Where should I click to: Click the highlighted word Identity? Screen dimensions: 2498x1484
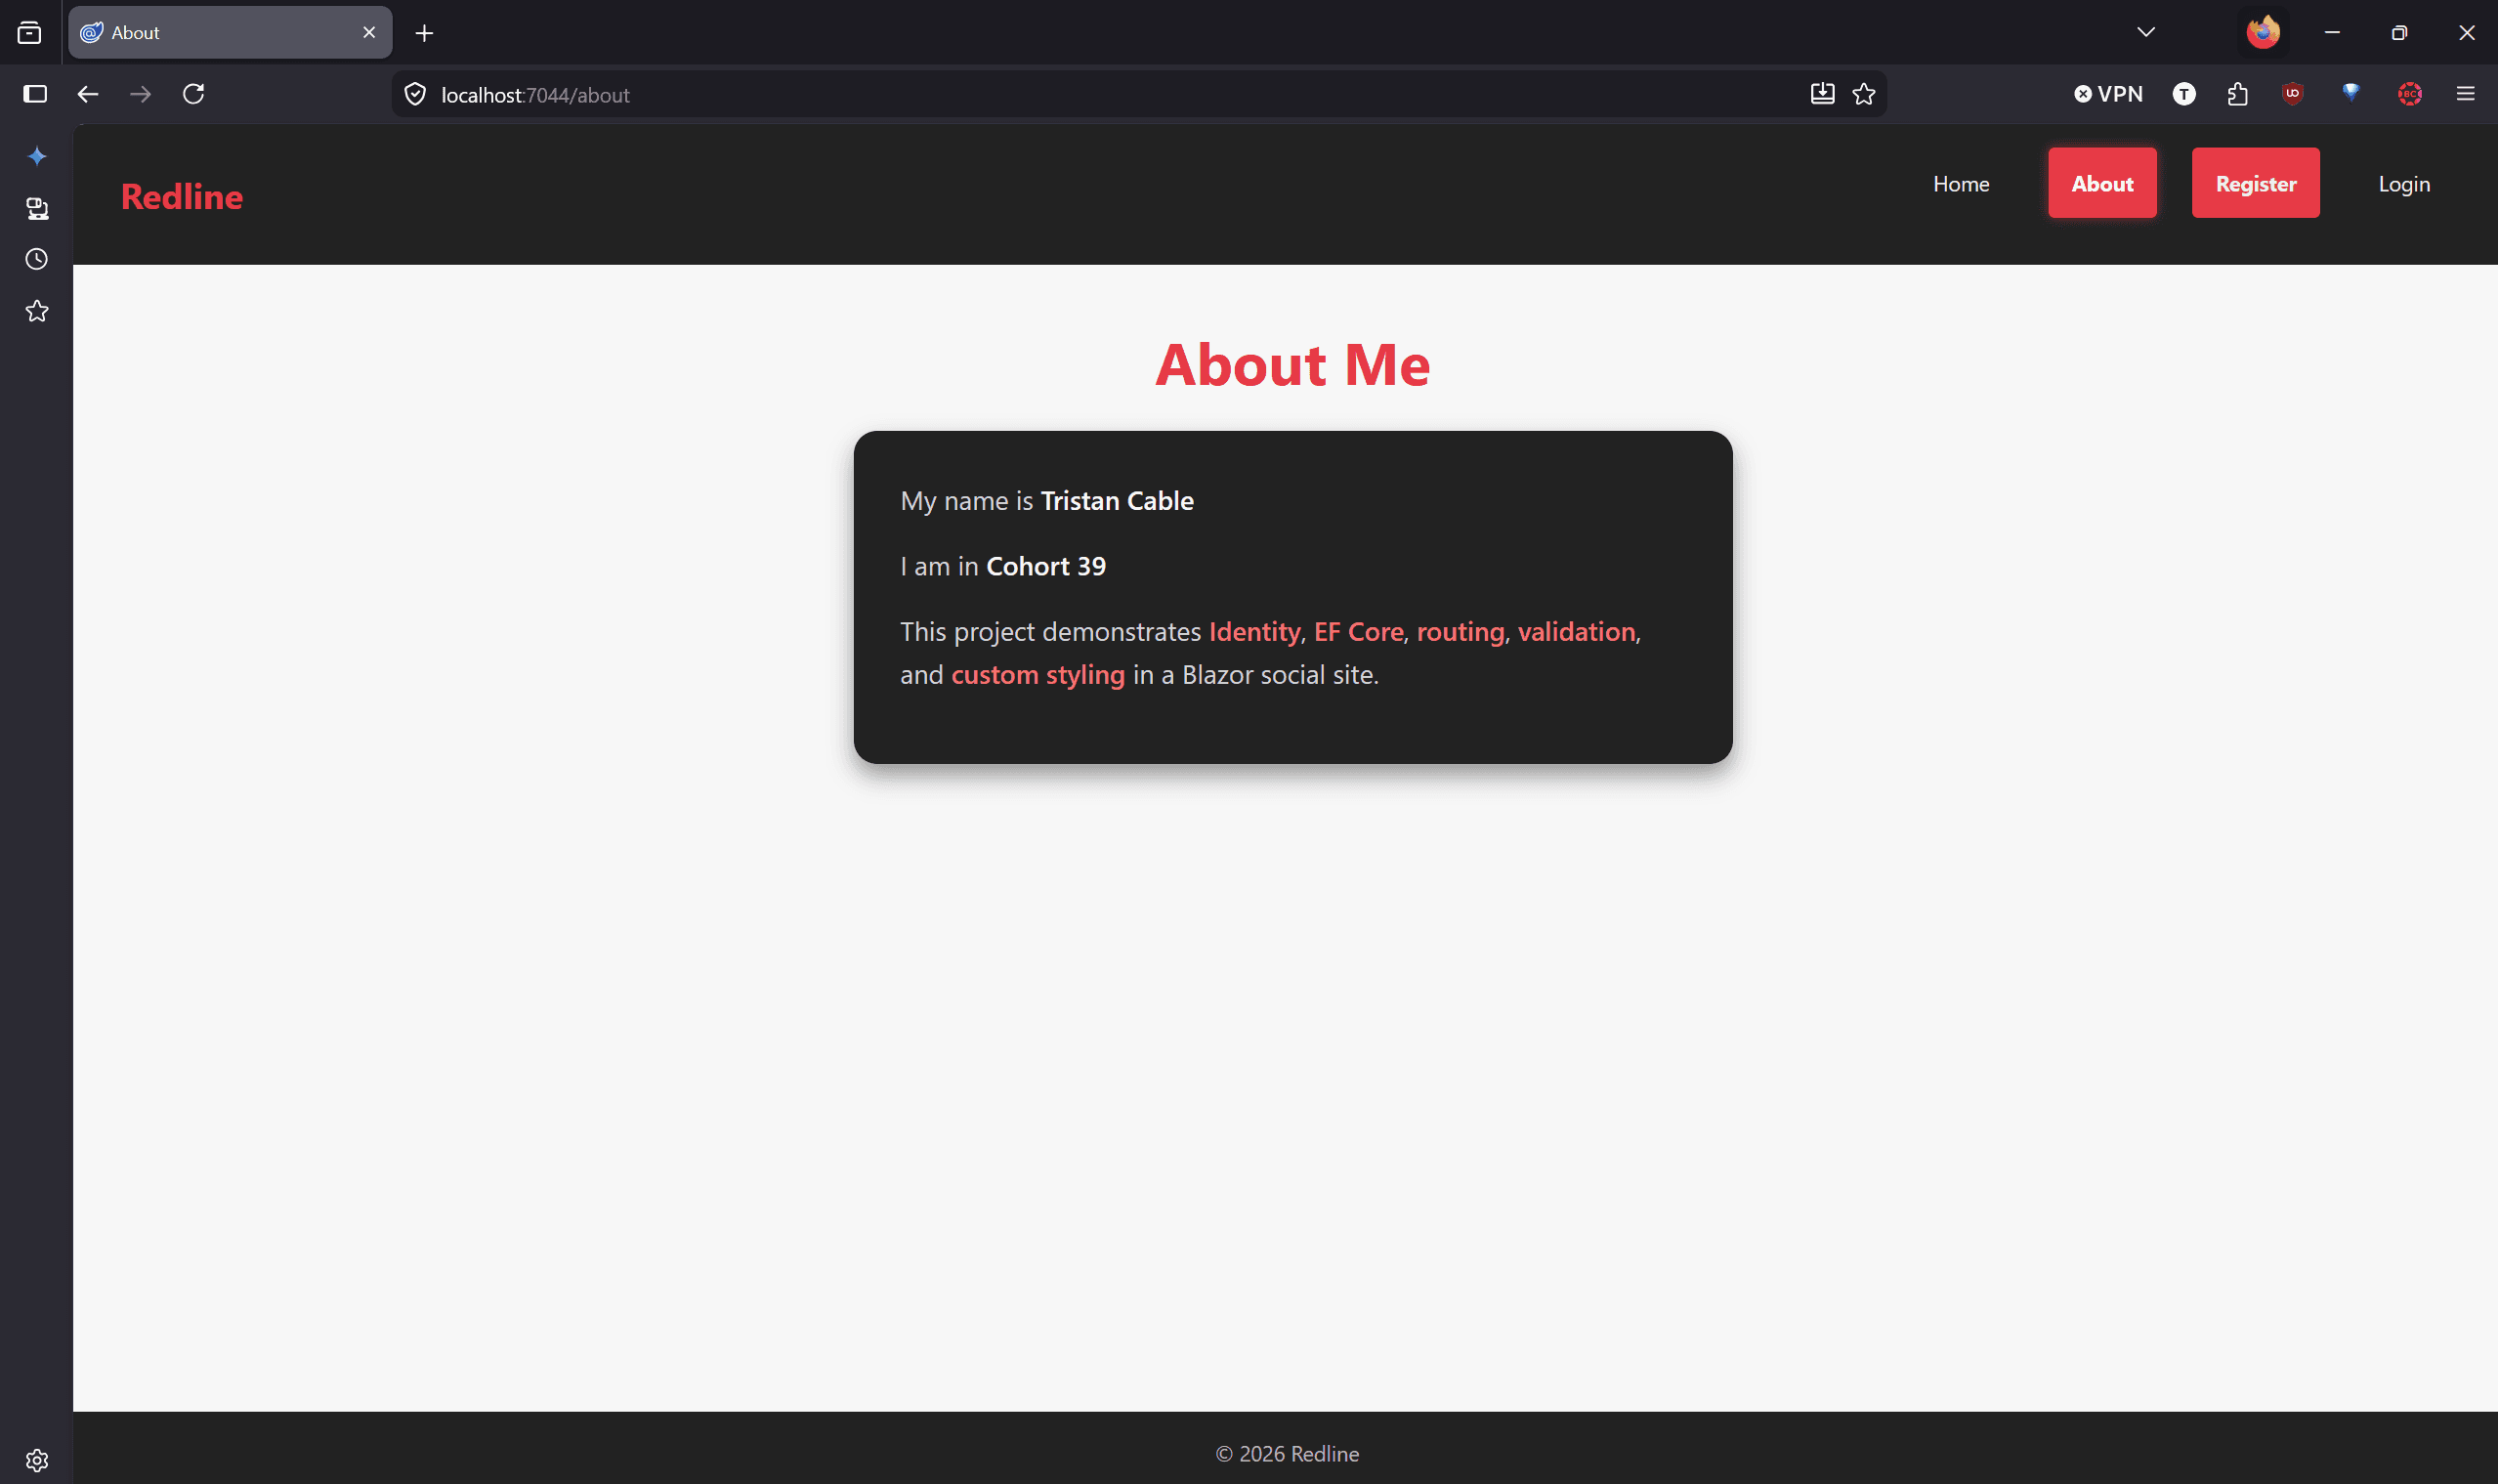tap(1254, 631)
